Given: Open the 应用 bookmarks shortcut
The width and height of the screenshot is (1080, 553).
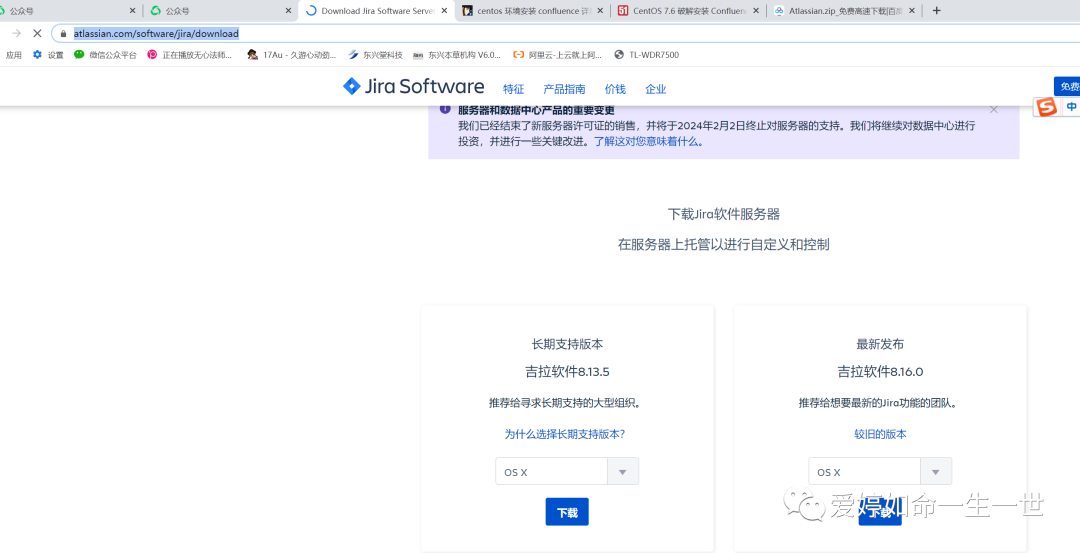Looking at the screenshot, I should point(14,54).
